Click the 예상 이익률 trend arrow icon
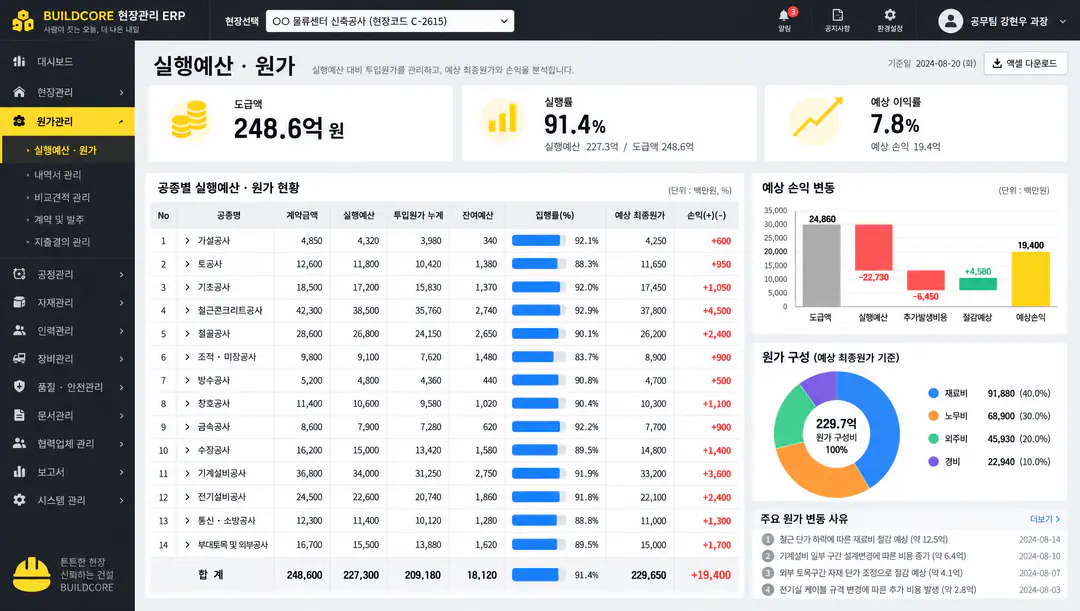The width and height of the screenshot is (1080, 611). (817, 118)
